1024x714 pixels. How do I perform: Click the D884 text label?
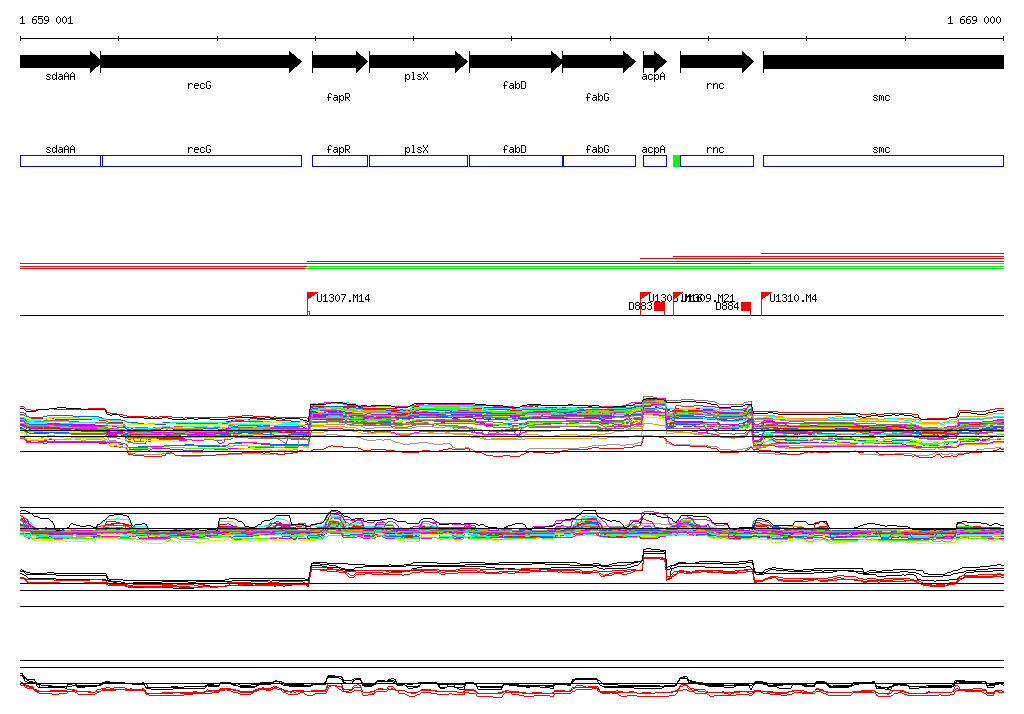[727, 306]
